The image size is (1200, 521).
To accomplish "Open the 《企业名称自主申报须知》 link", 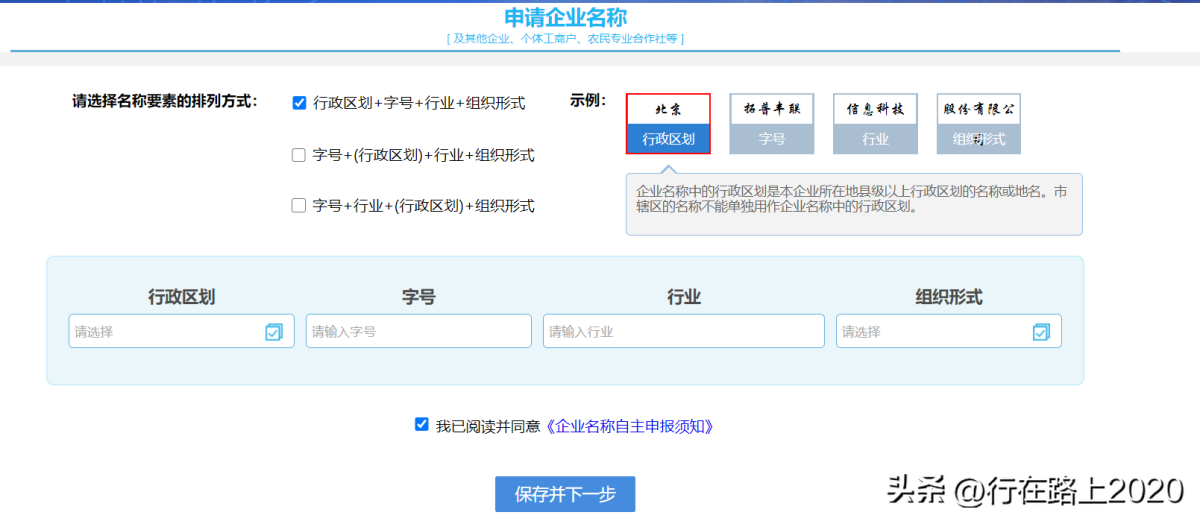I will [631, 426].
